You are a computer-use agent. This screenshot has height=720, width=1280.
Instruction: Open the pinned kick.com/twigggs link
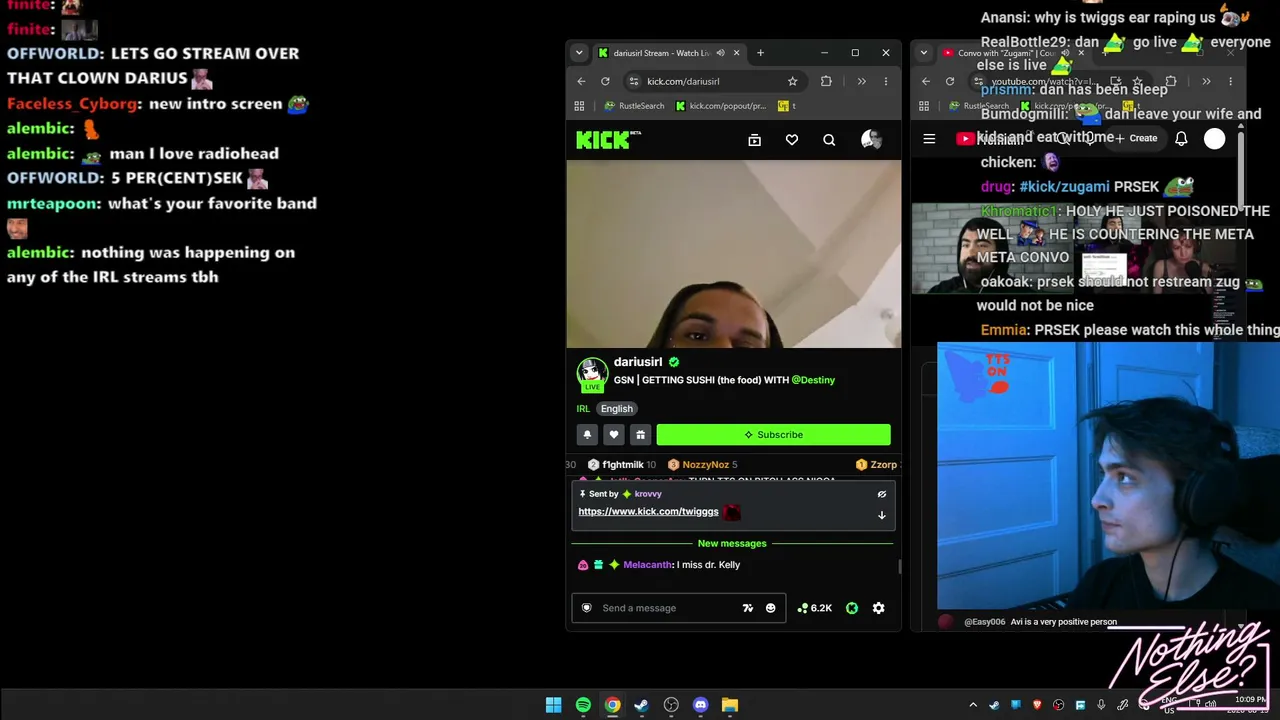648,512
